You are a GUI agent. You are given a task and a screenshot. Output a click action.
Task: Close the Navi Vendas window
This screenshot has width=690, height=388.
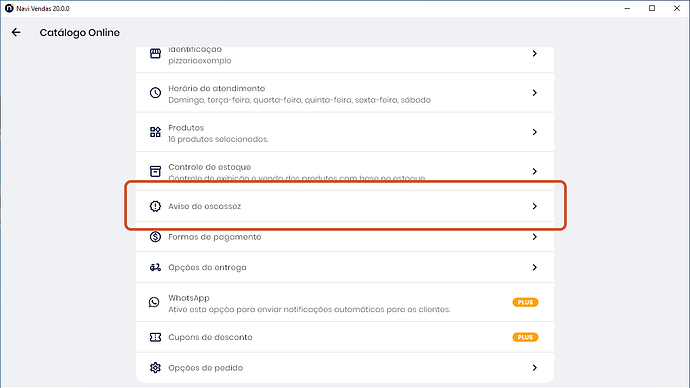pyautogui.click(x=677, y=8)
